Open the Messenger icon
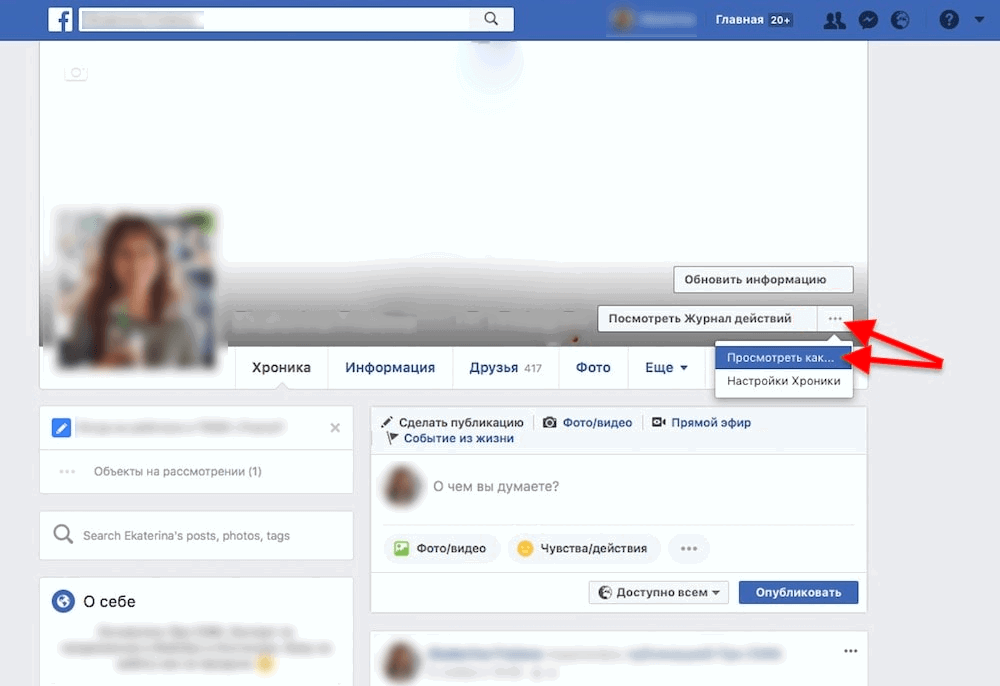The width and height of the screenshot is (1000, 686). (867, 19)
